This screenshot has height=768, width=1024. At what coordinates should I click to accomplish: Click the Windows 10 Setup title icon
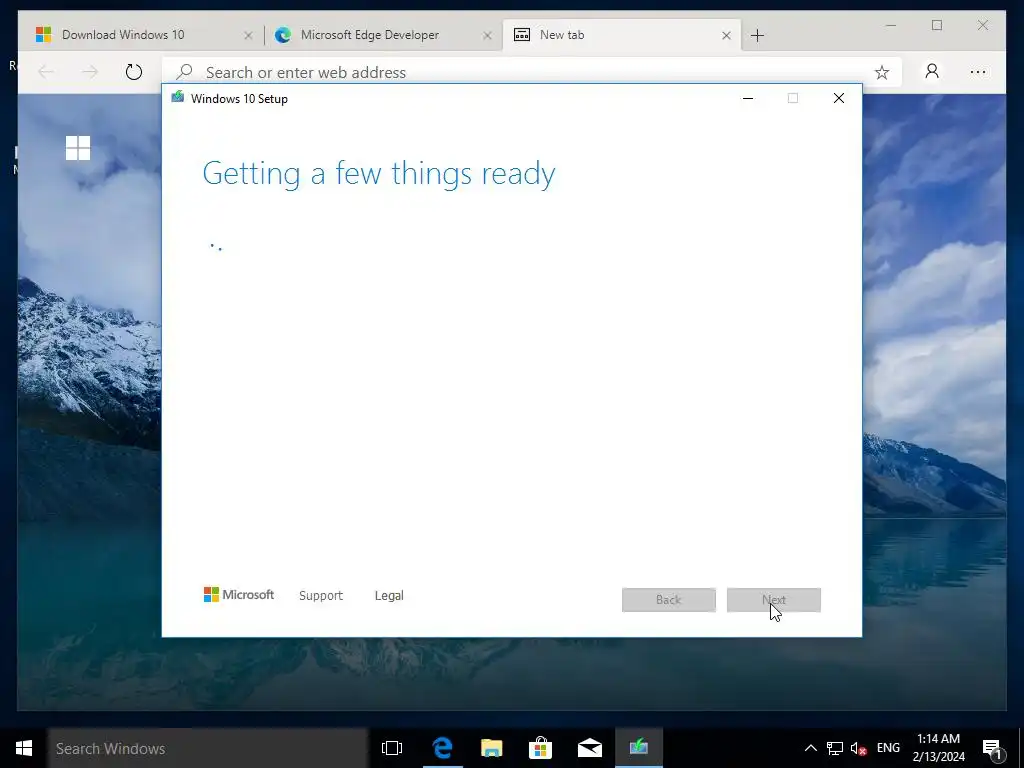(178, 97)
